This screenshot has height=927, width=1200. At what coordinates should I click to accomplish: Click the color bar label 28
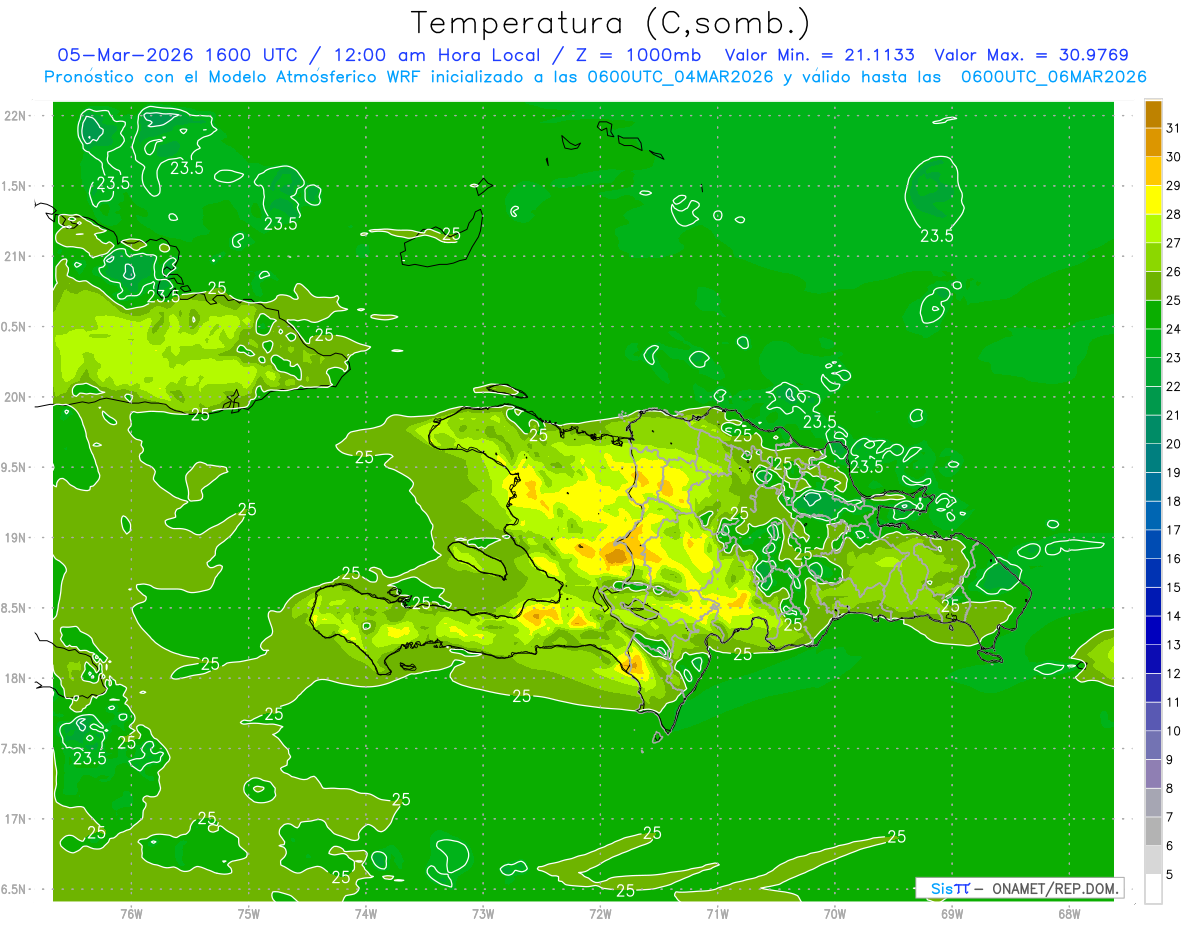(1173, 214)
